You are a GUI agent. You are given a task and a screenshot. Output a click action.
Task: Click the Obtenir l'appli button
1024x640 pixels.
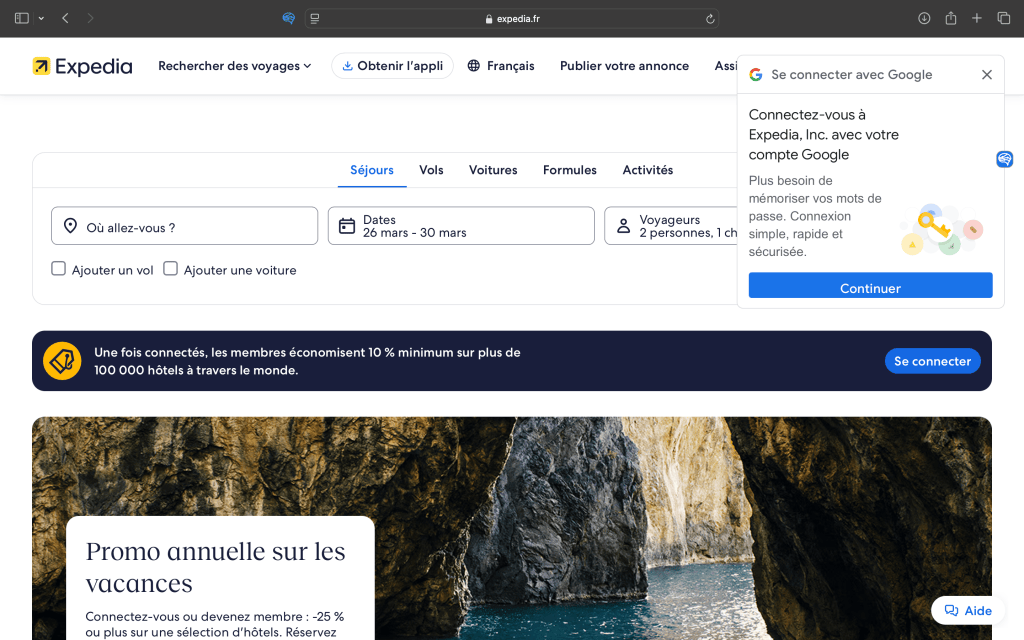tap(392, 66)
